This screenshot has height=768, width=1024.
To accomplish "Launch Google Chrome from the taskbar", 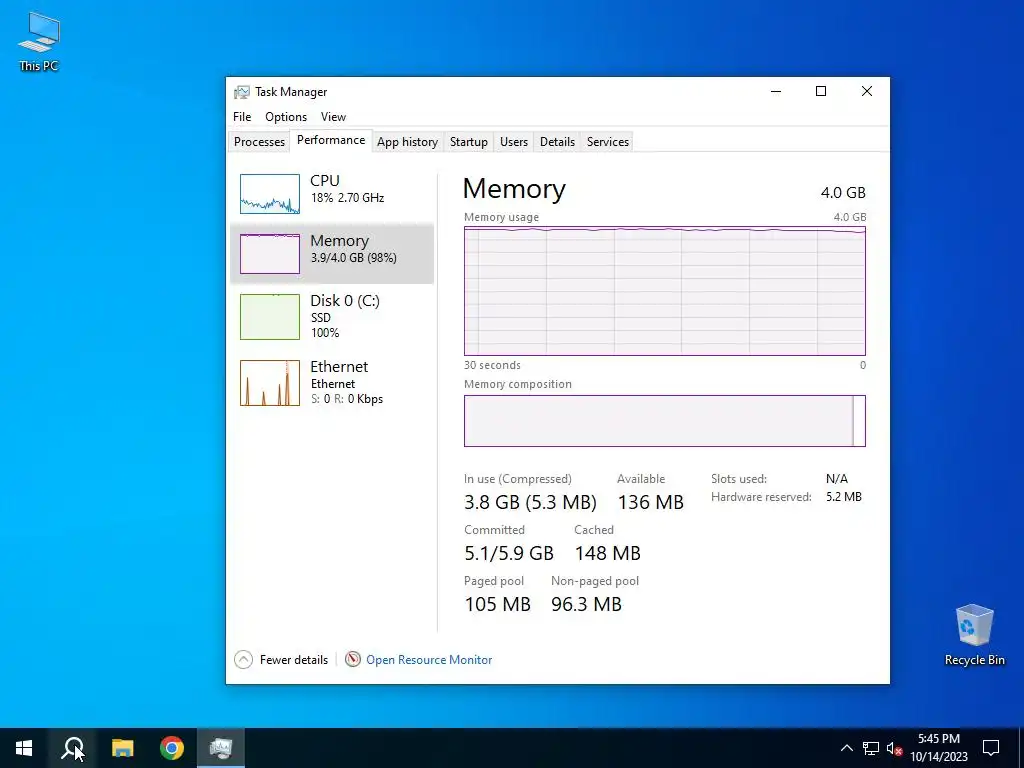I will coord(172,748).
